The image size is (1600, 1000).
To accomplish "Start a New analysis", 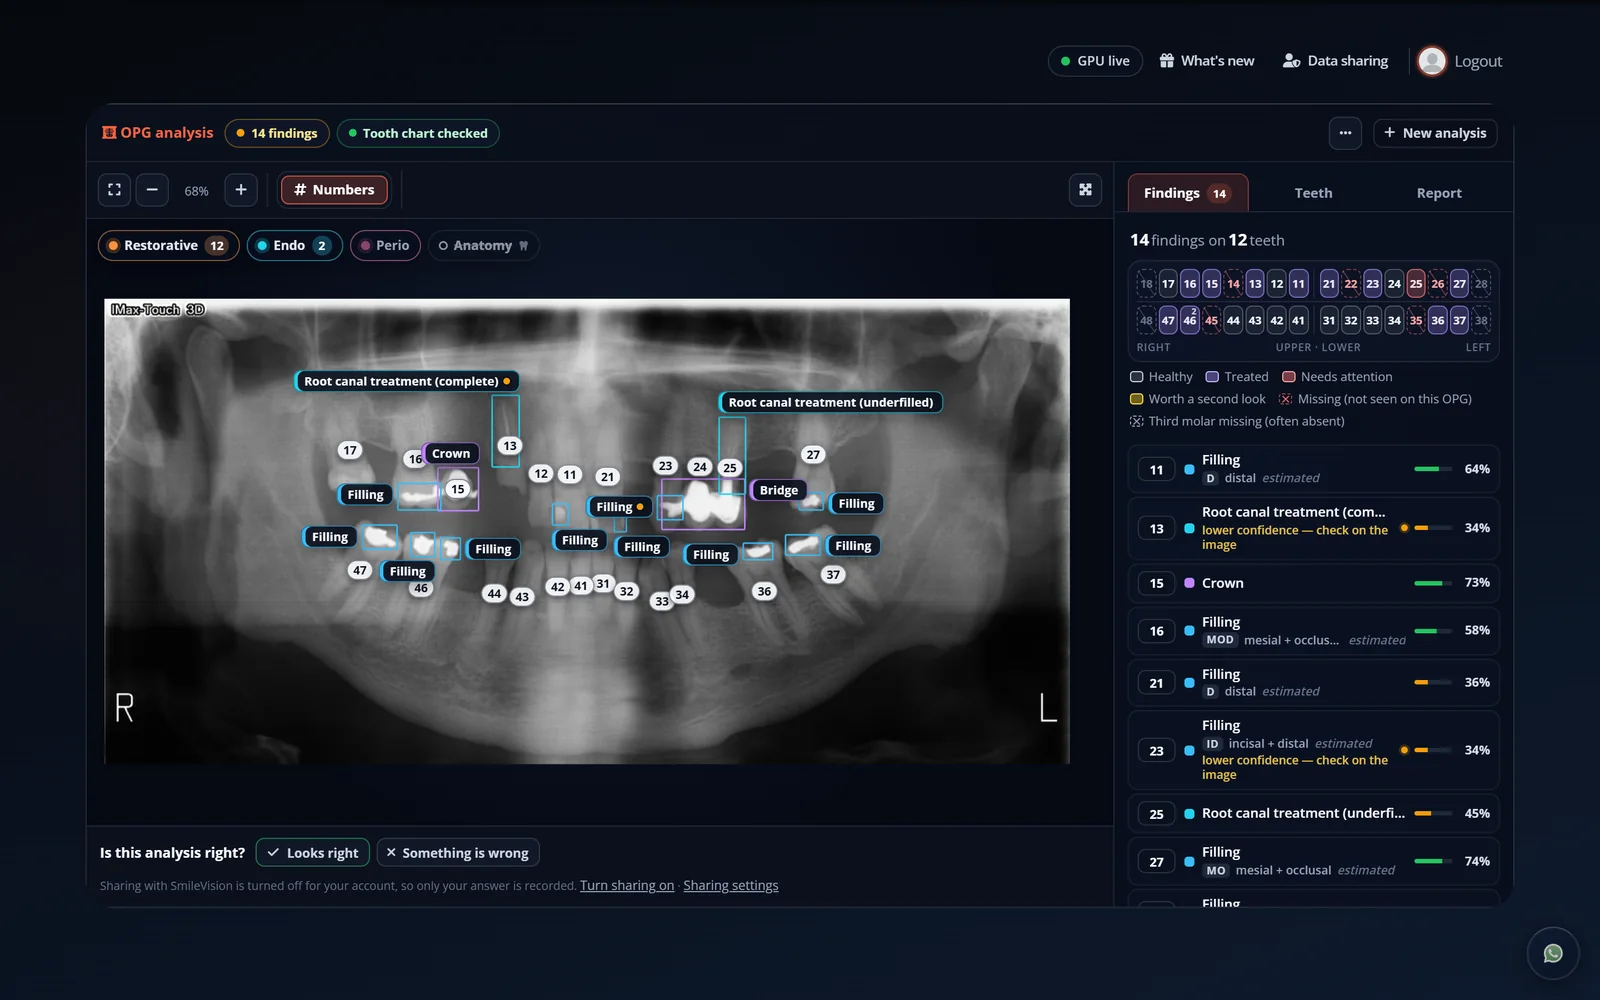I will [1435, 133].
